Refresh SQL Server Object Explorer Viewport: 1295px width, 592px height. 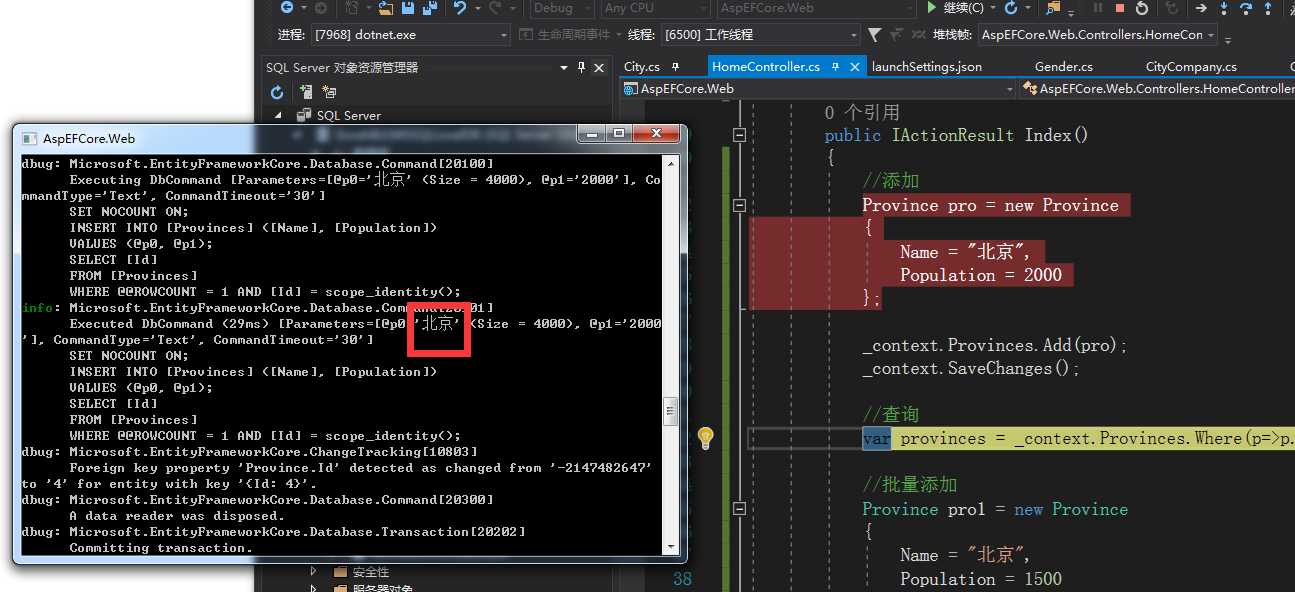[277, 92]
